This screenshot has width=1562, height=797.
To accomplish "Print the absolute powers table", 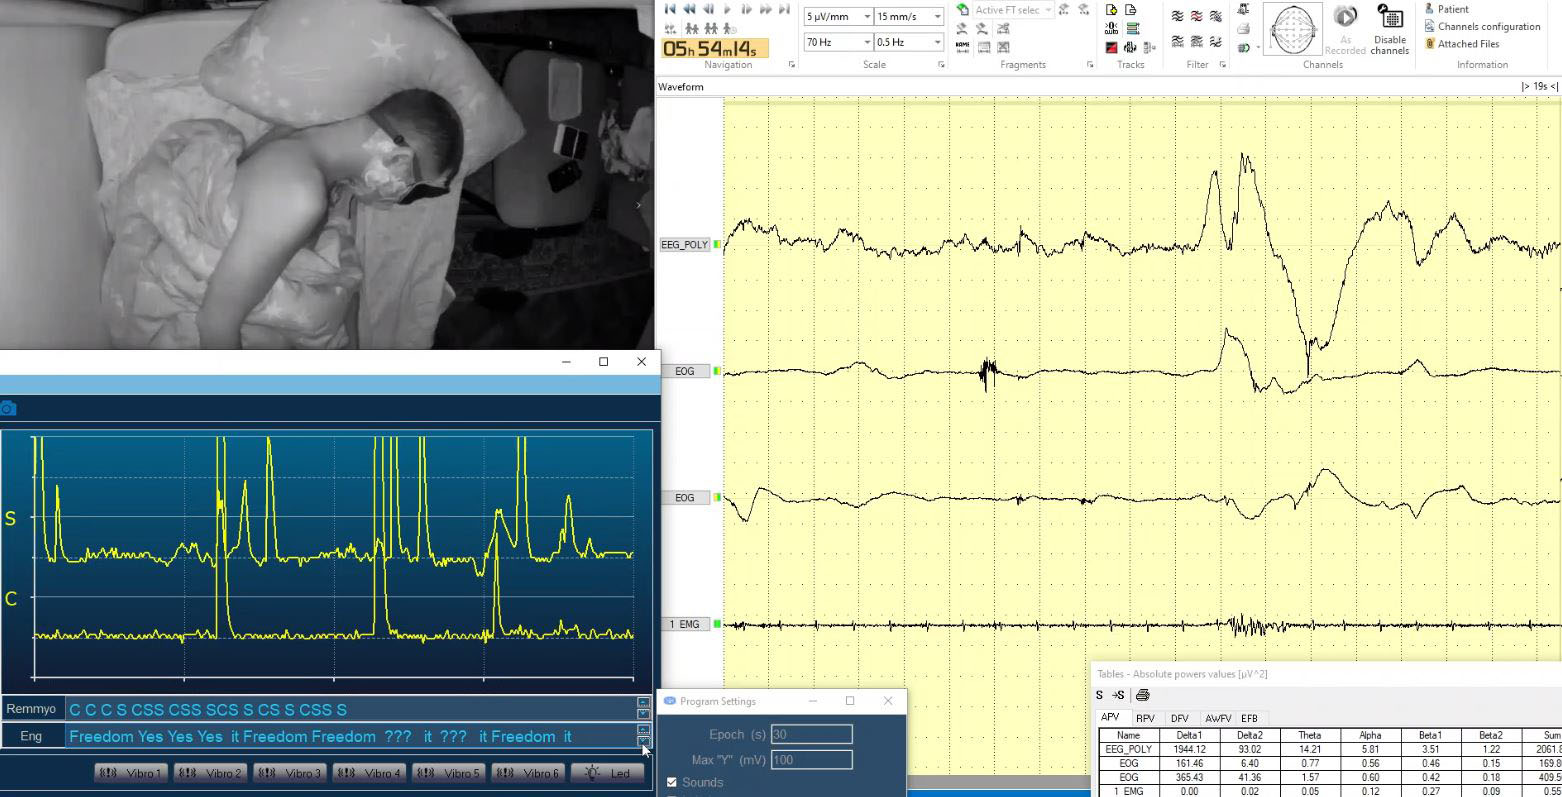I will 1142,695.
